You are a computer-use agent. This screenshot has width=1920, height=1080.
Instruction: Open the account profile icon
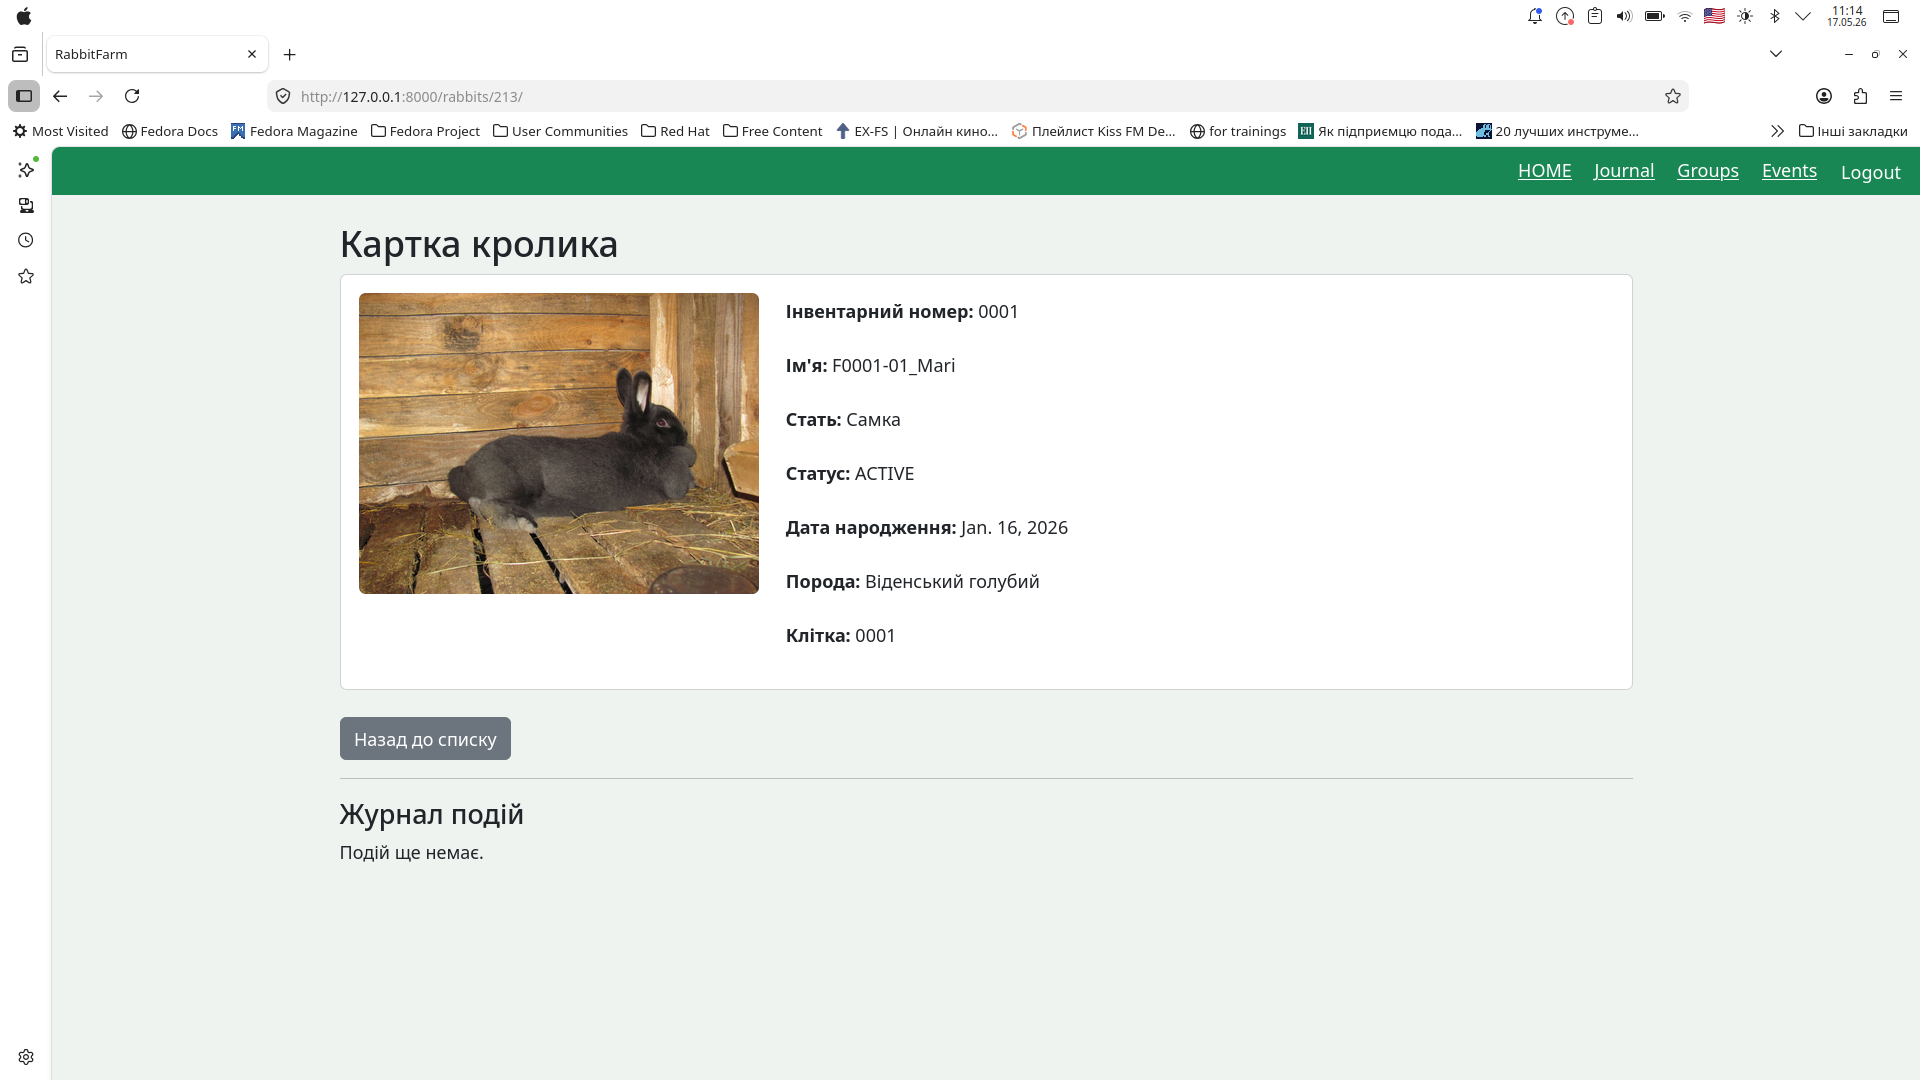pos(1824,96)
